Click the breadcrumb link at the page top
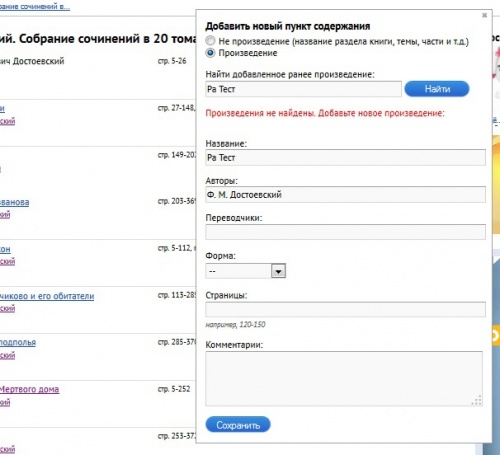500x455 pixels. [x=35, y=6]
